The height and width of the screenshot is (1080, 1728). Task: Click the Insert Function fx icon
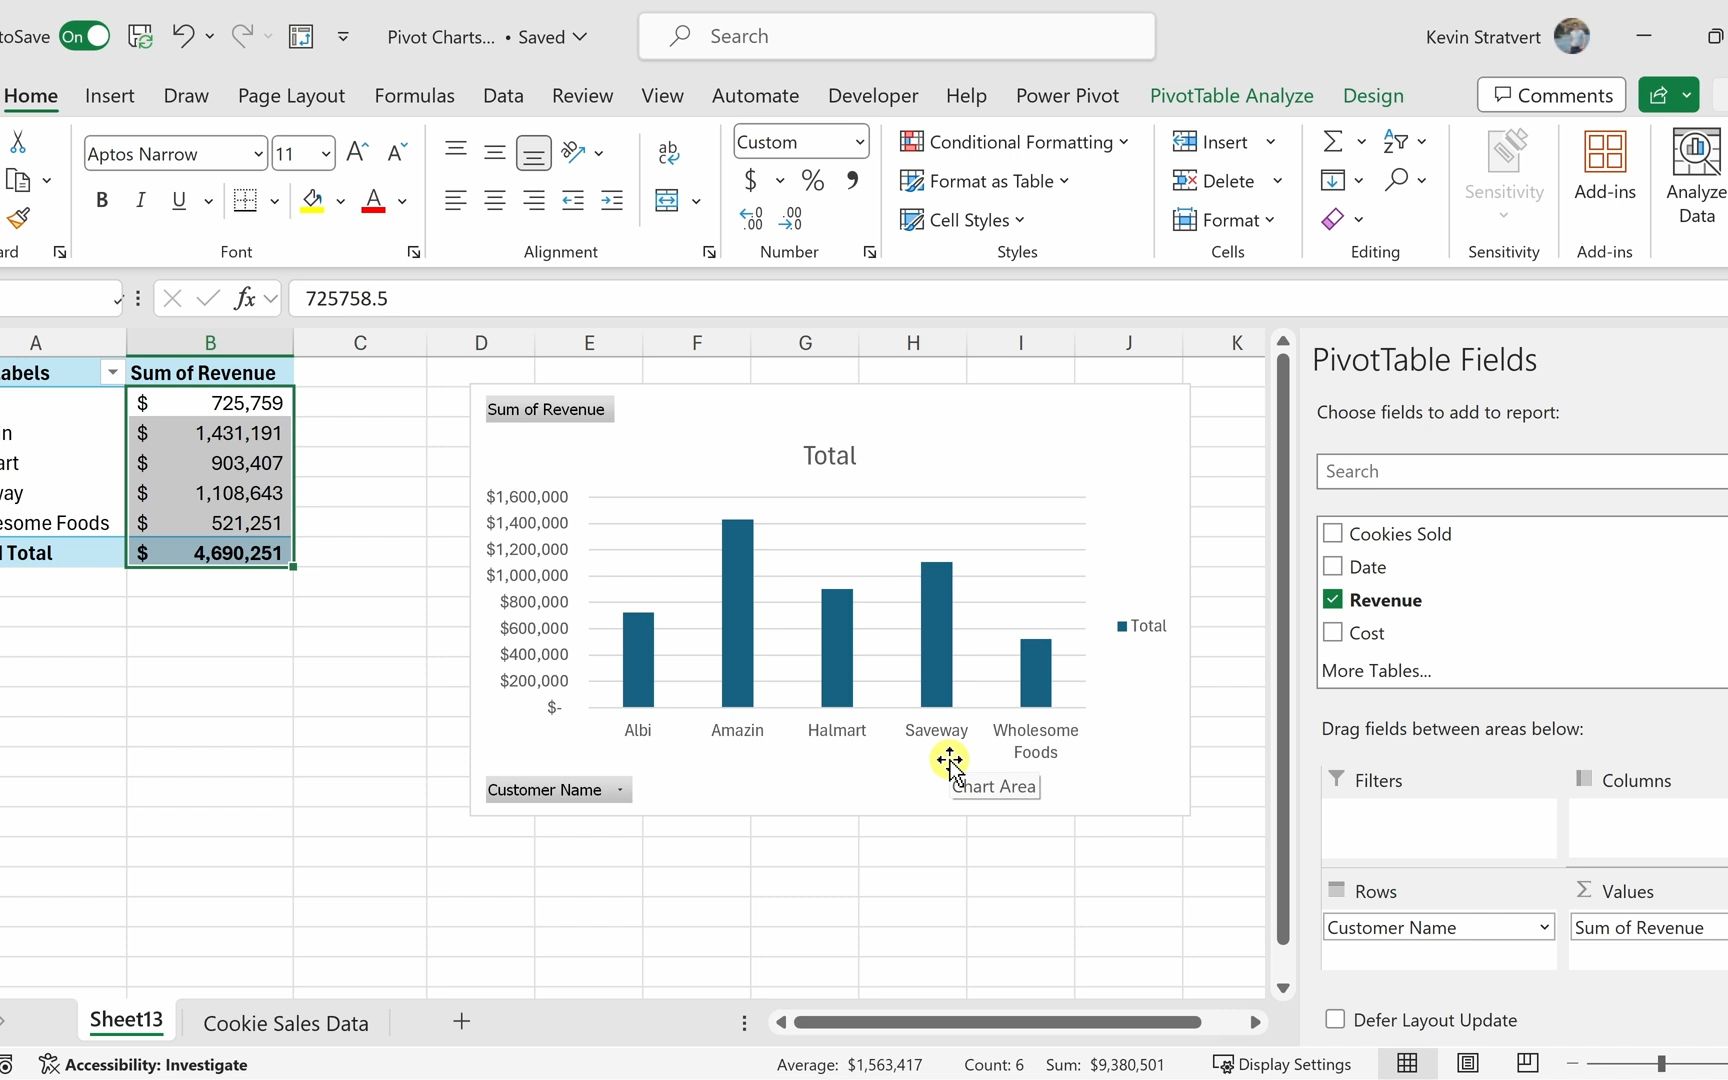tap(244, 298)
